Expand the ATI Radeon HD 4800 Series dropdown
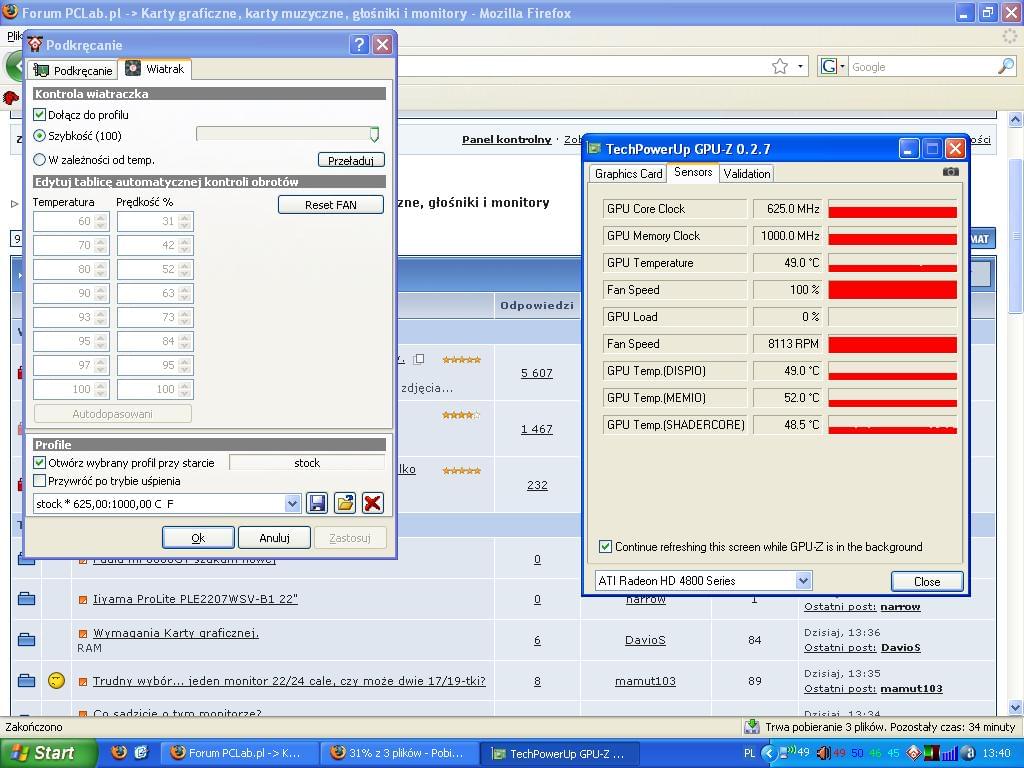 point(803,581)
